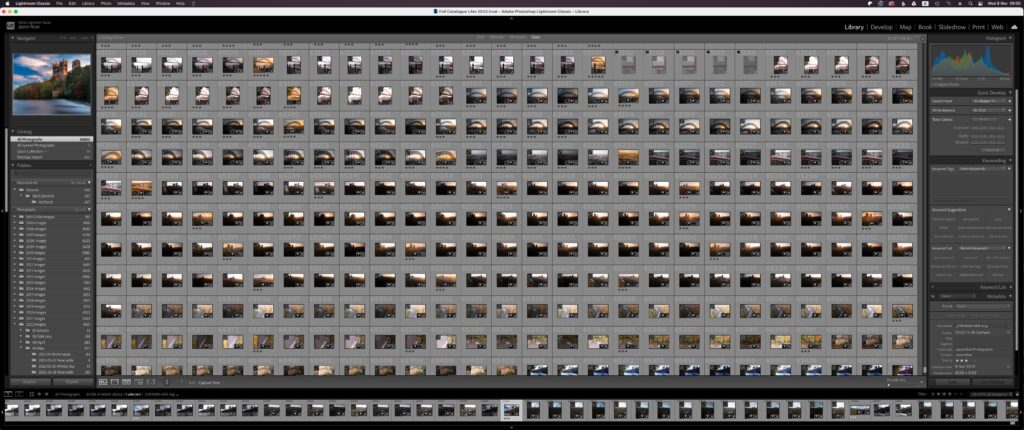Click the cloud sync status icon
This screenshot has height=430, width=1024.
[x=1014, y=27]
